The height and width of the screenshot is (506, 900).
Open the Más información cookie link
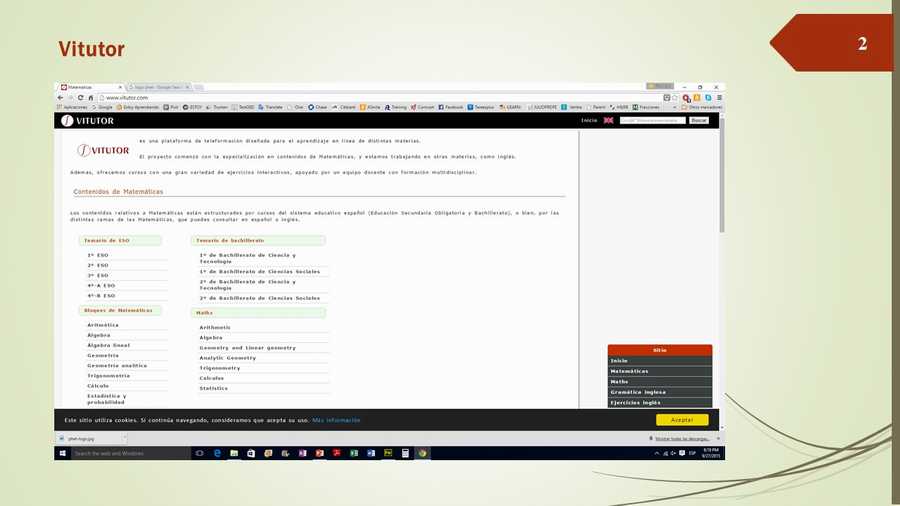tap(336, 421)
